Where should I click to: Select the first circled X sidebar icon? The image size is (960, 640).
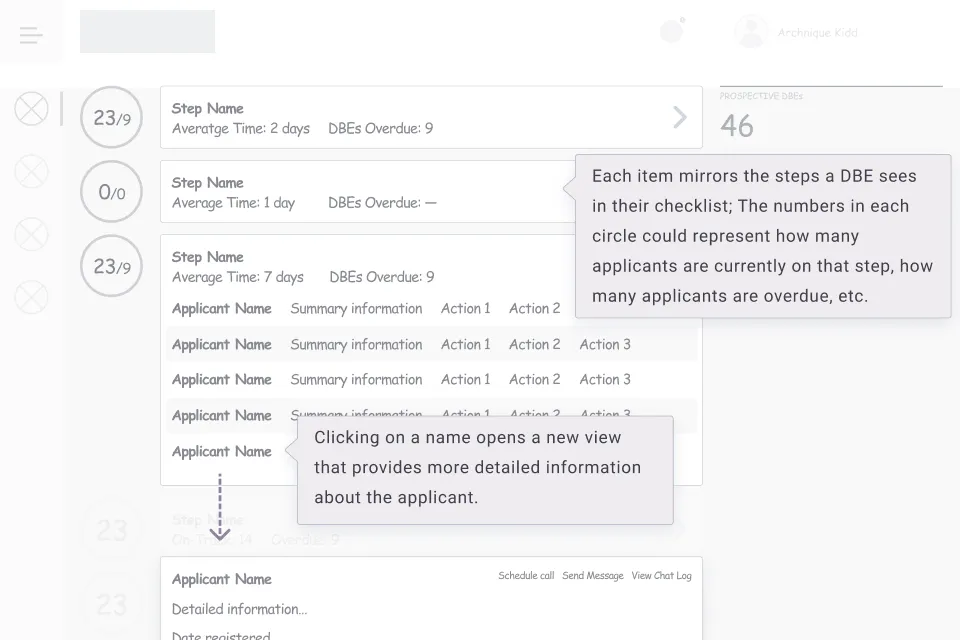pos(31,108)
